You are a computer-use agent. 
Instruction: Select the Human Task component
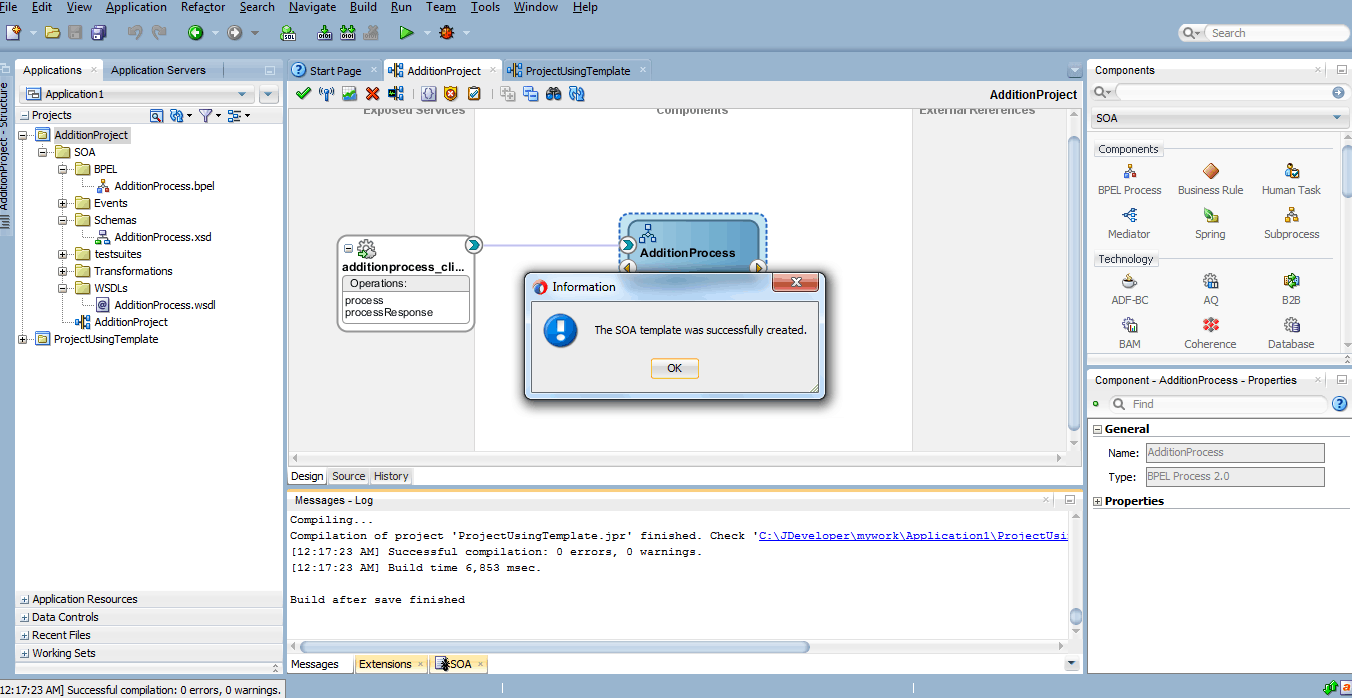point(1291,180)
